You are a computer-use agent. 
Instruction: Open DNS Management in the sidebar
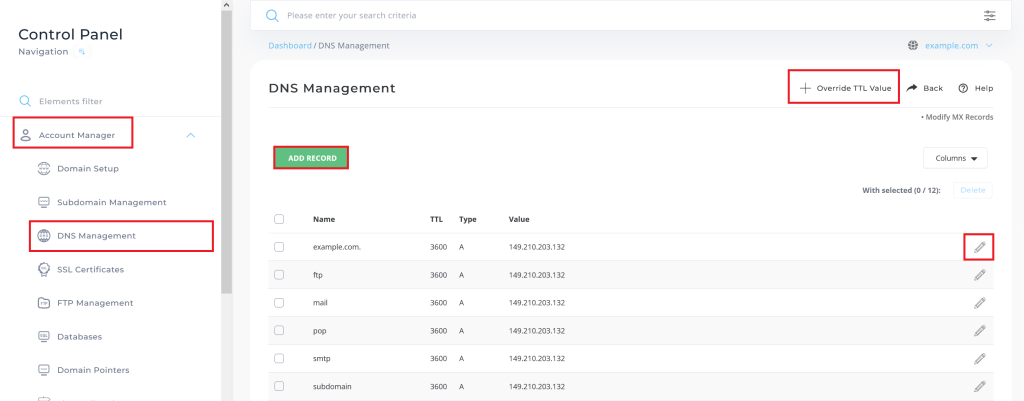96,236
